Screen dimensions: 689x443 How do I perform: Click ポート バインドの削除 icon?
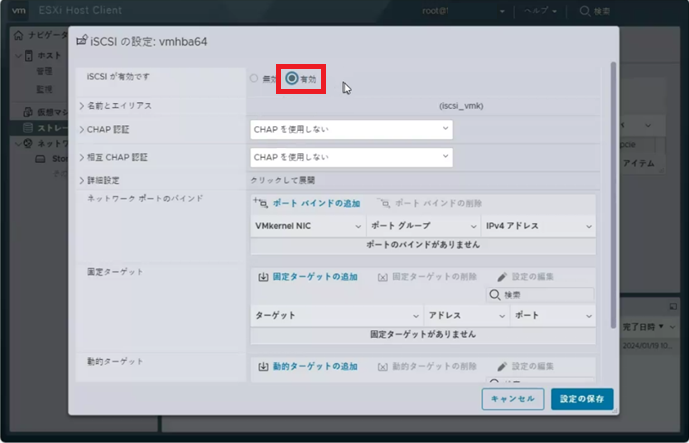pyautogui.click(x=383, y=203)
